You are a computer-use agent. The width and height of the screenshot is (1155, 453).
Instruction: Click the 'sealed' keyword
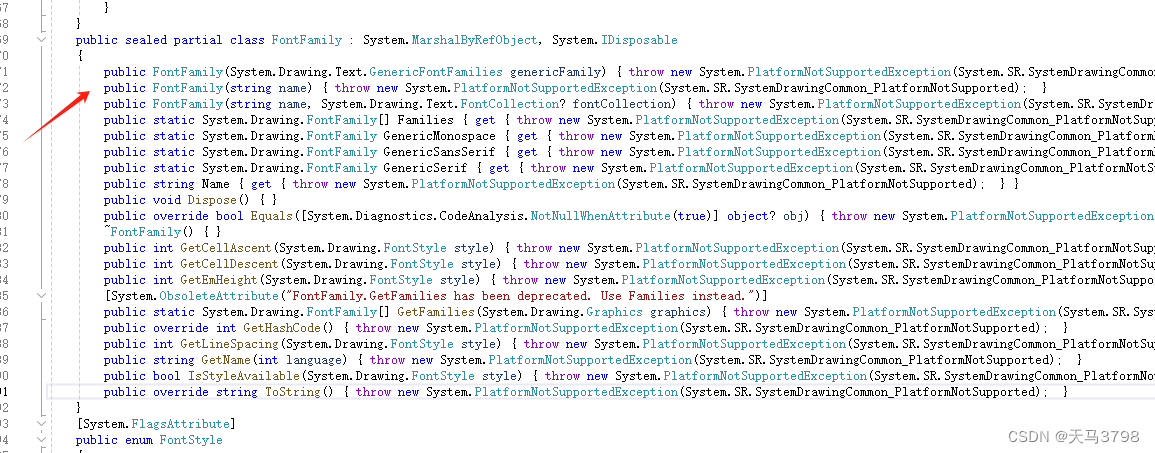[x=146, y=40]
